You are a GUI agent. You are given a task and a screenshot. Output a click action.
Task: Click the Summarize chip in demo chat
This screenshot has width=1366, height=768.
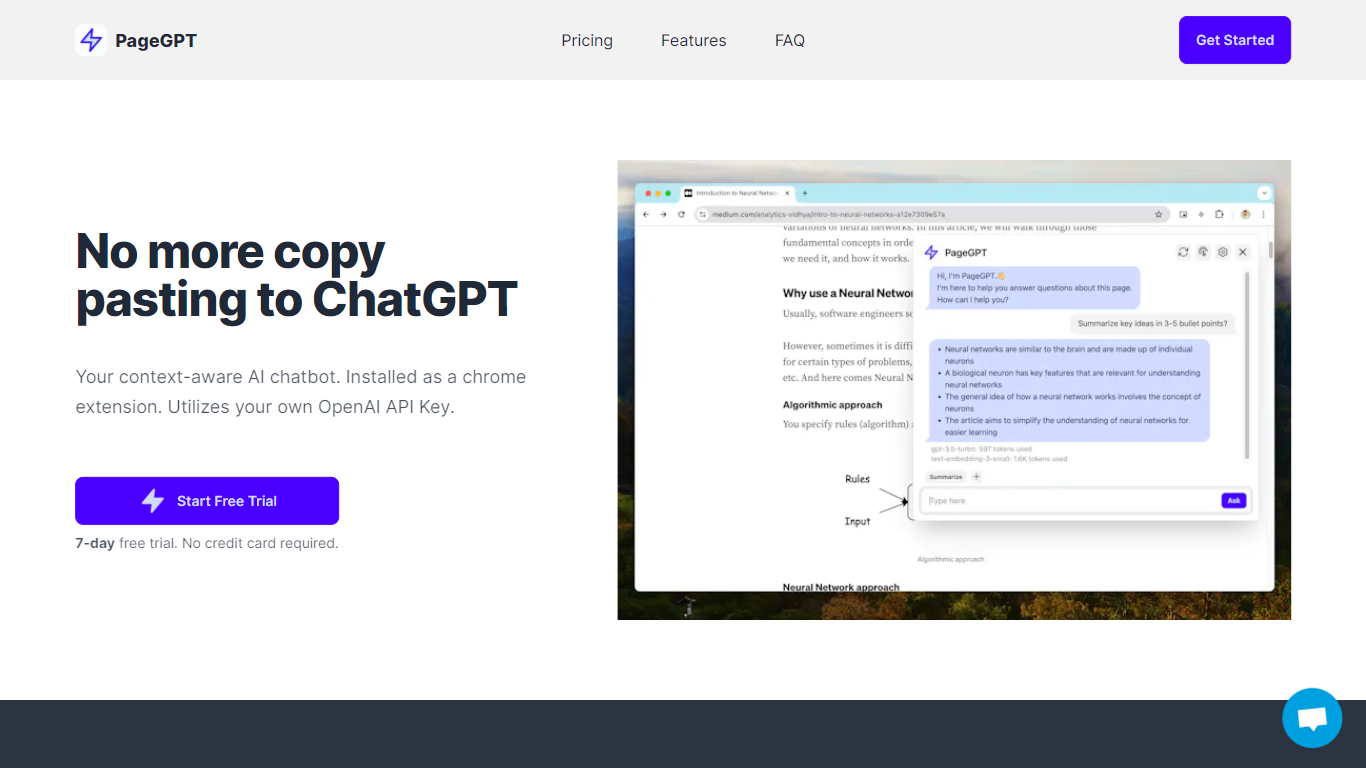click(x=946, y=477)
